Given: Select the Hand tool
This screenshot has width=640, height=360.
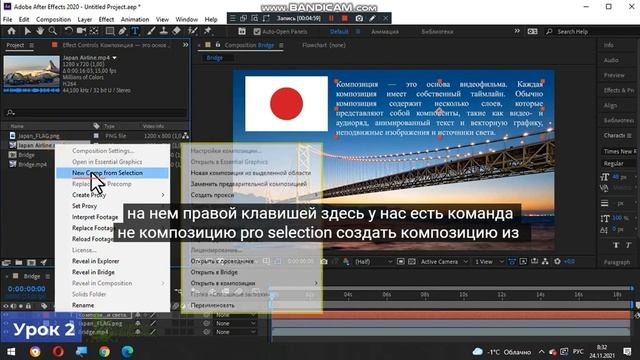Looking at the screenshot, I should pos(40,31).
